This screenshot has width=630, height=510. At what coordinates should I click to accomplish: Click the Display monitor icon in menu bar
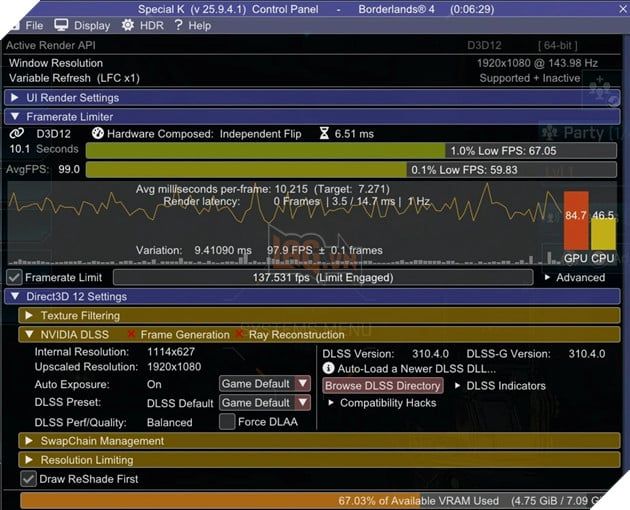(x=61, y=25)
